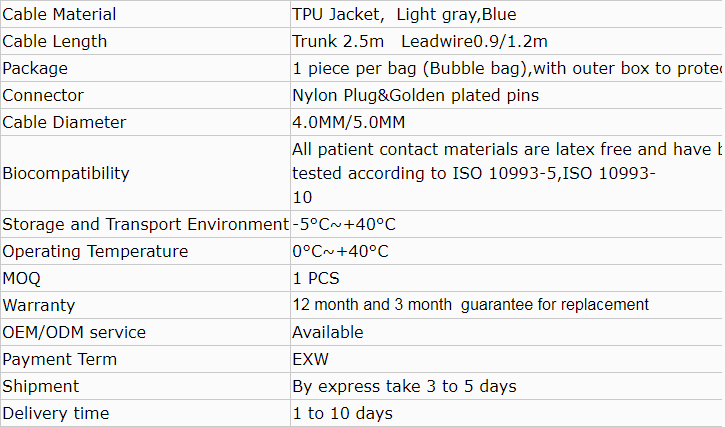
Task: Click the 4.0MM/5.0MM value
Action: point(348,122)
